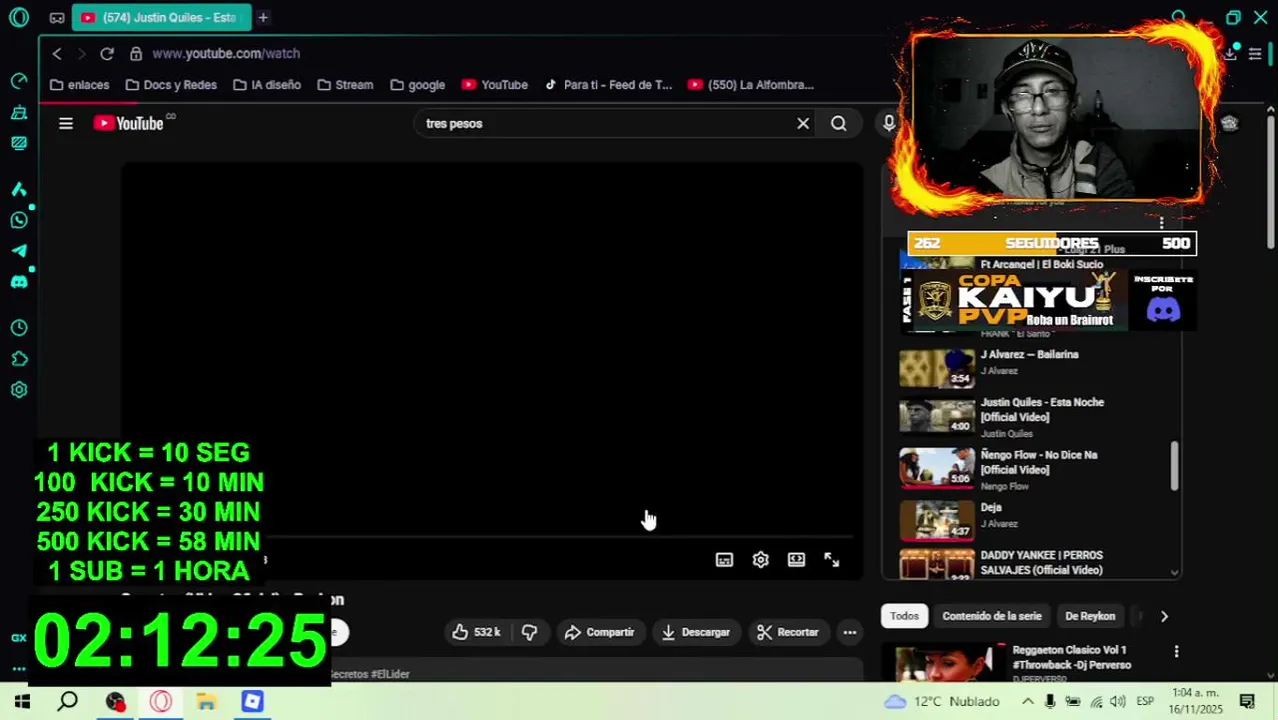The width and height of the screenshot is (1278, 720).
Task: Open the Para ti TikTok bookmark
Action: 608,85
